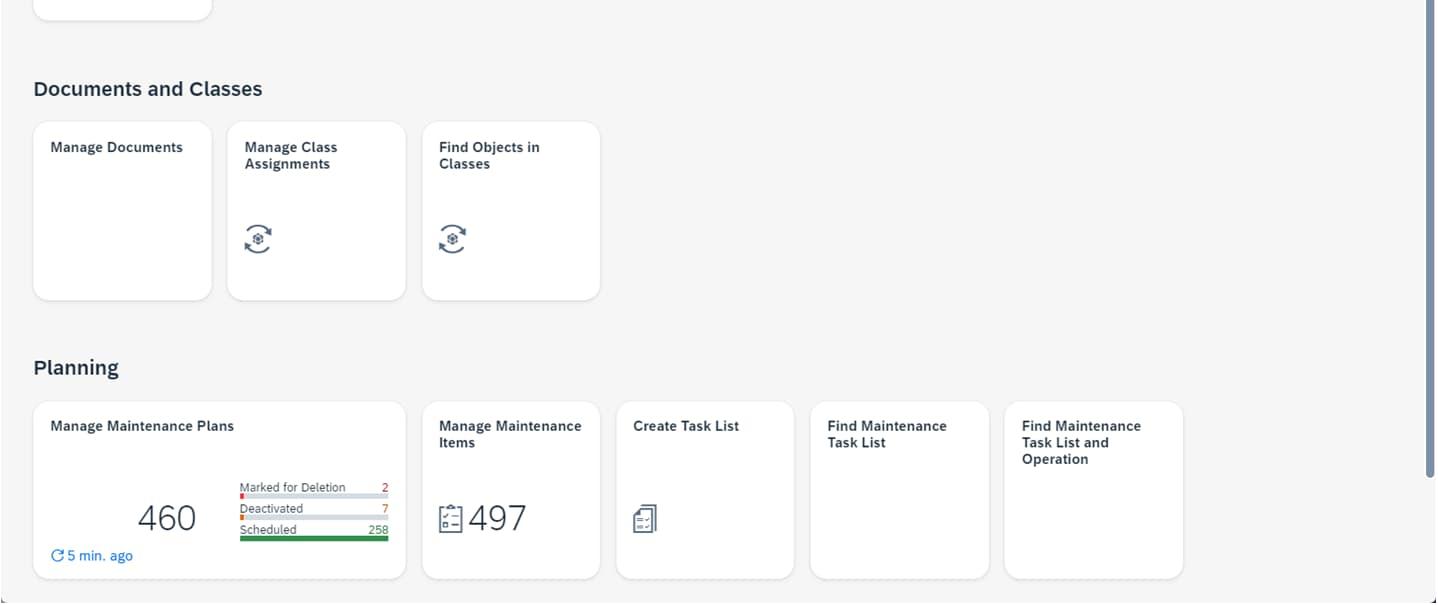Click the checklist icon on Manage Maintenance Items
1438x605 pixels.
(451, 519)
